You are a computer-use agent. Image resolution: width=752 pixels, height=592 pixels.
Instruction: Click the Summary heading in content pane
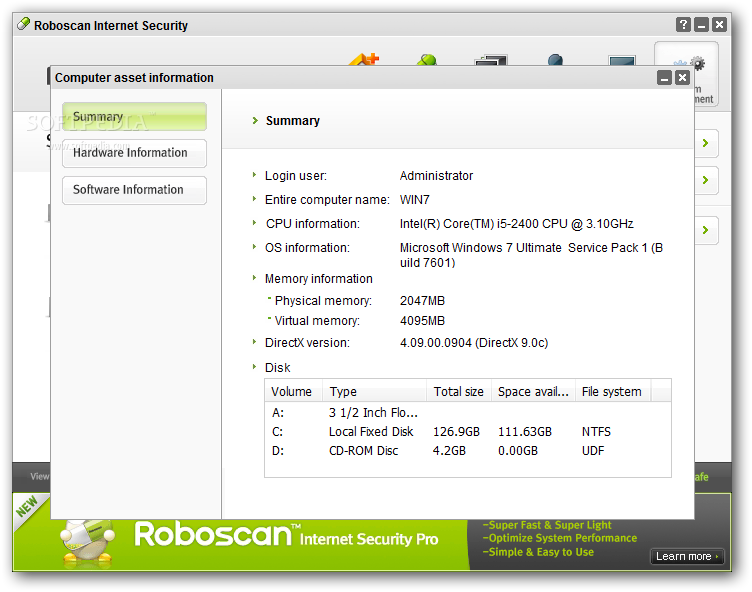pos(293,121)
